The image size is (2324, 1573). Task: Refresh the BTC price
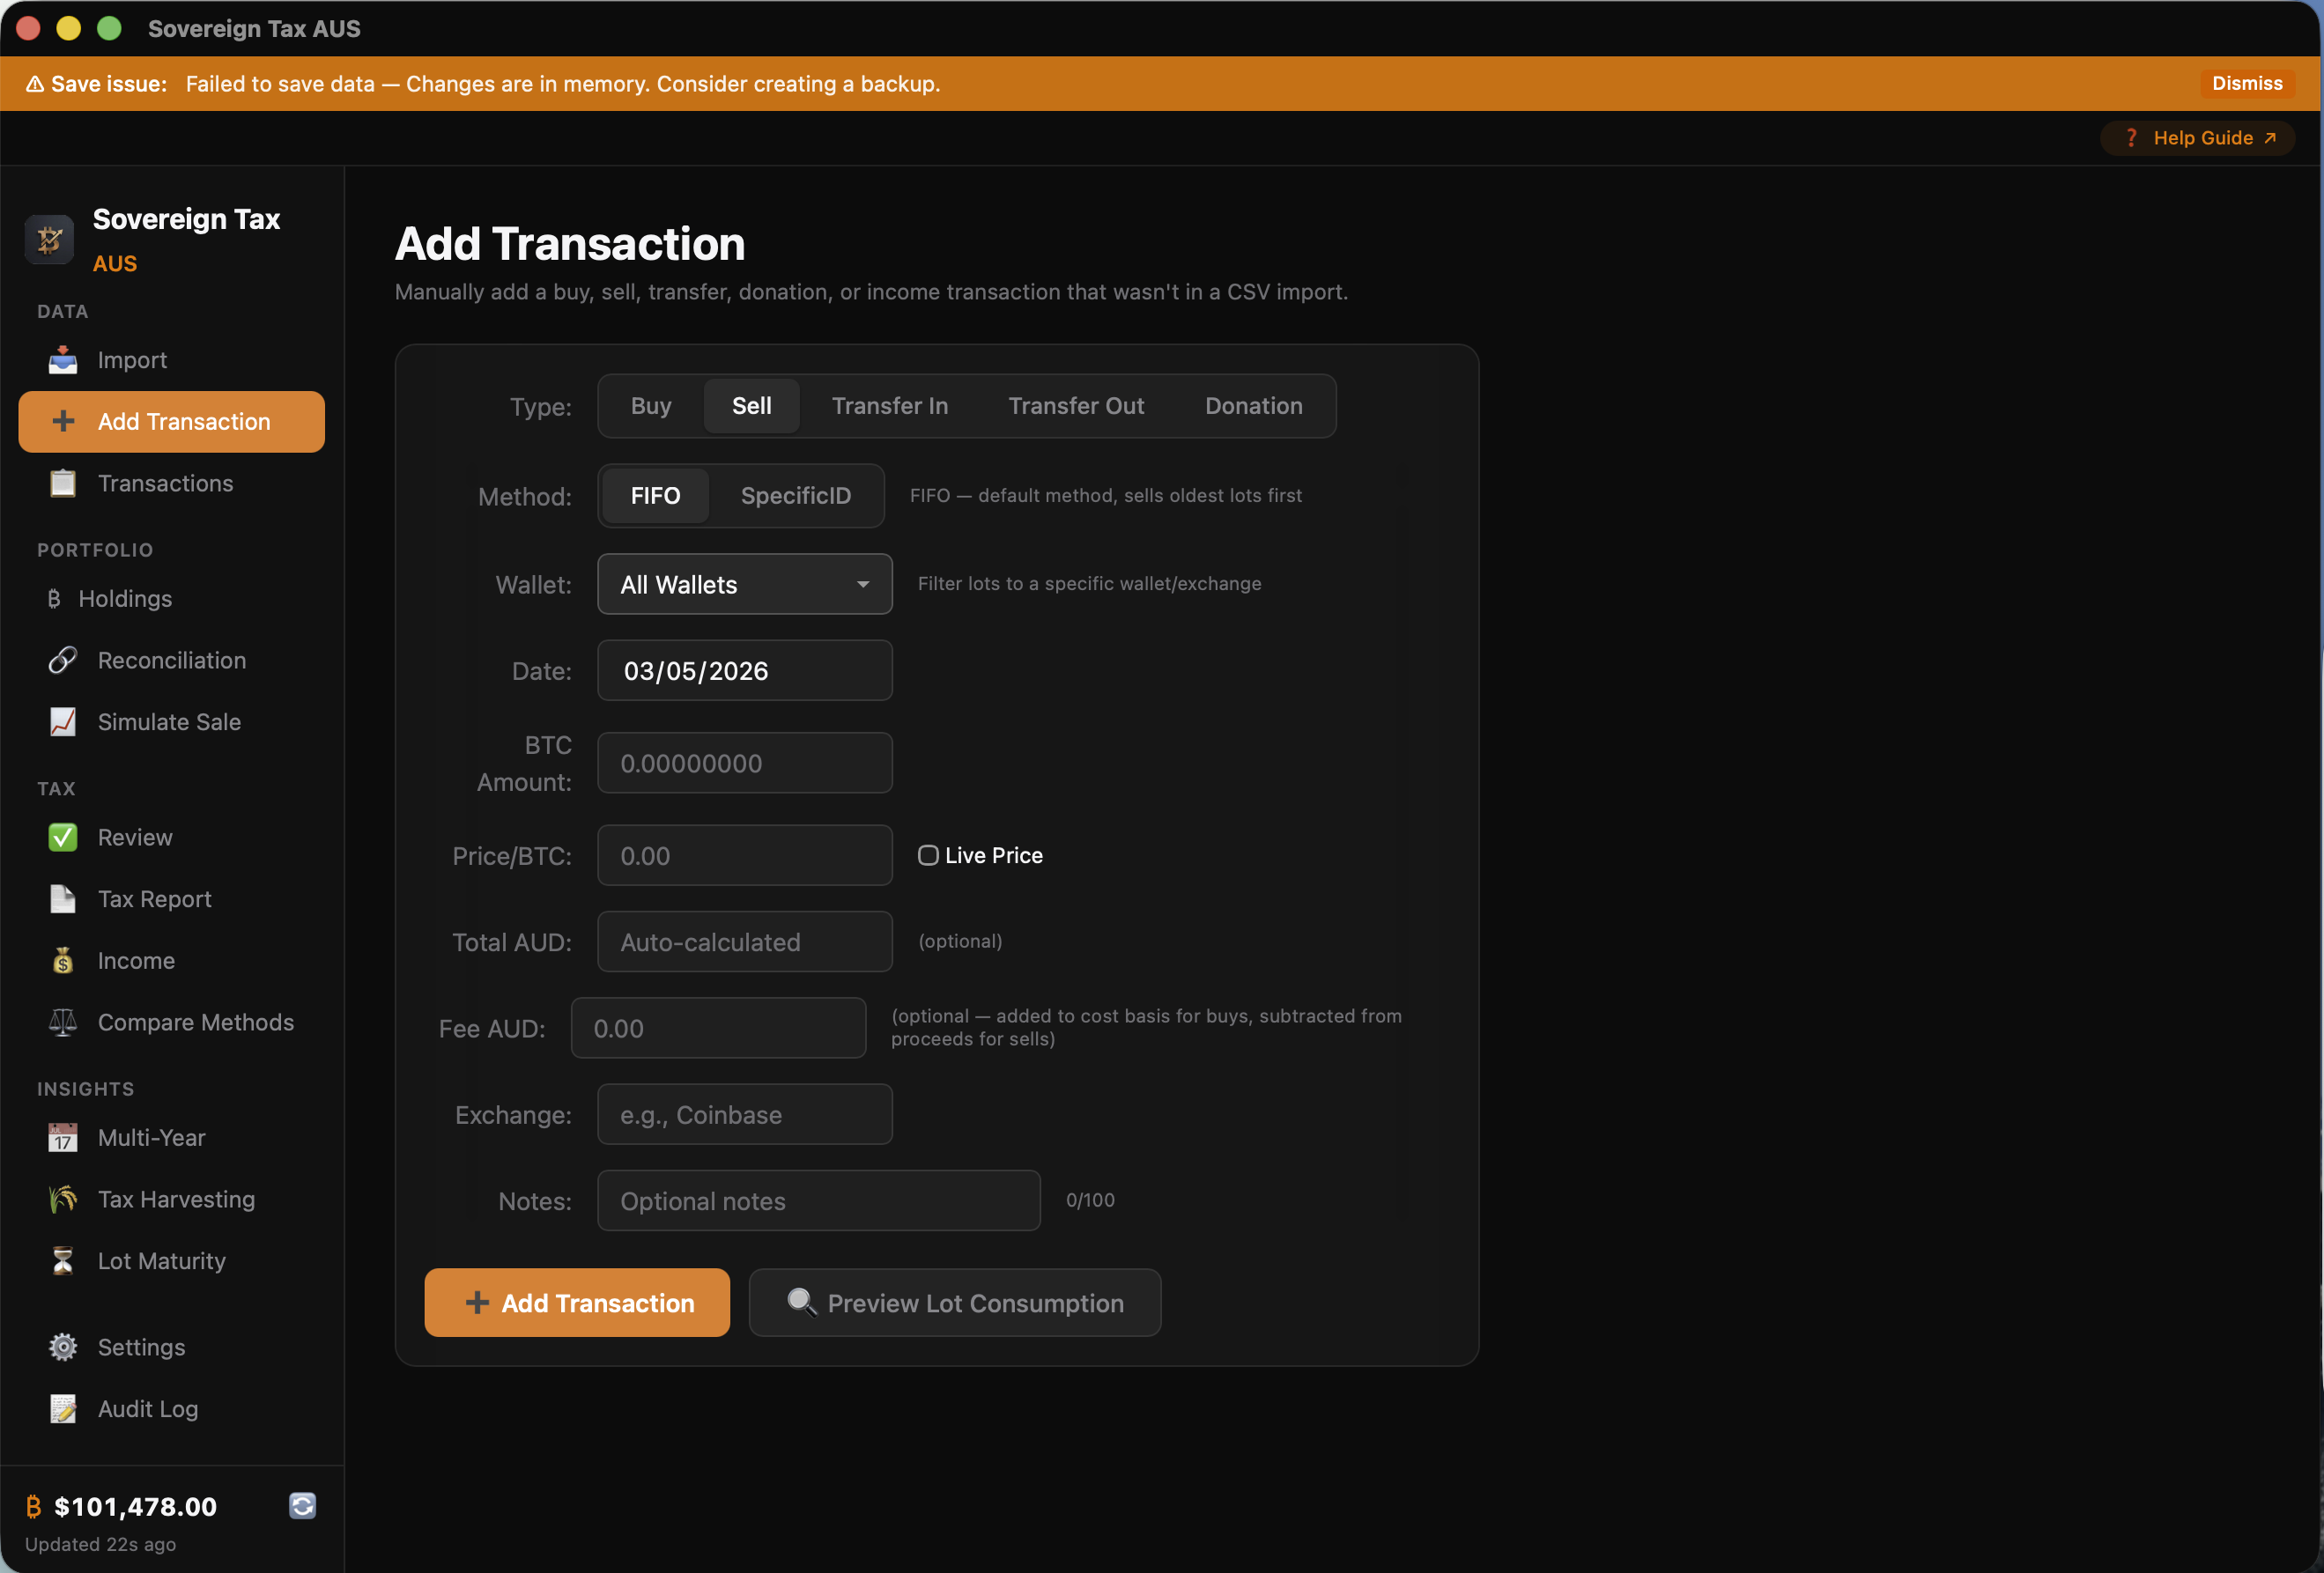302,1505
